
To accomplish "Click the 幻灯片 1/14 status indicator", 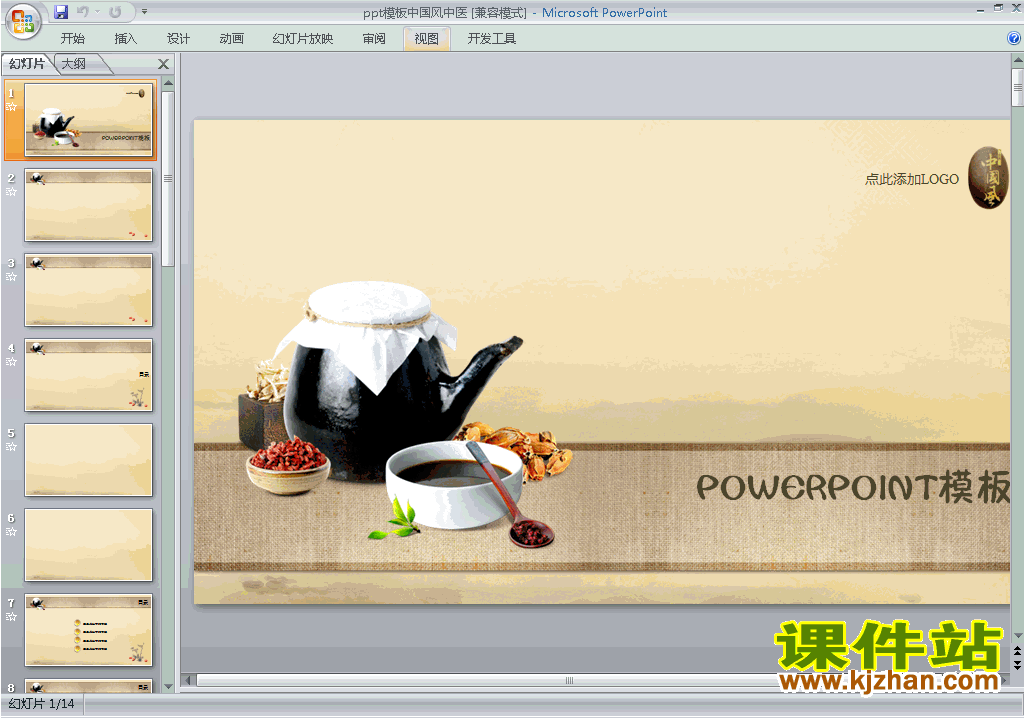I will [x=42, y=704].
